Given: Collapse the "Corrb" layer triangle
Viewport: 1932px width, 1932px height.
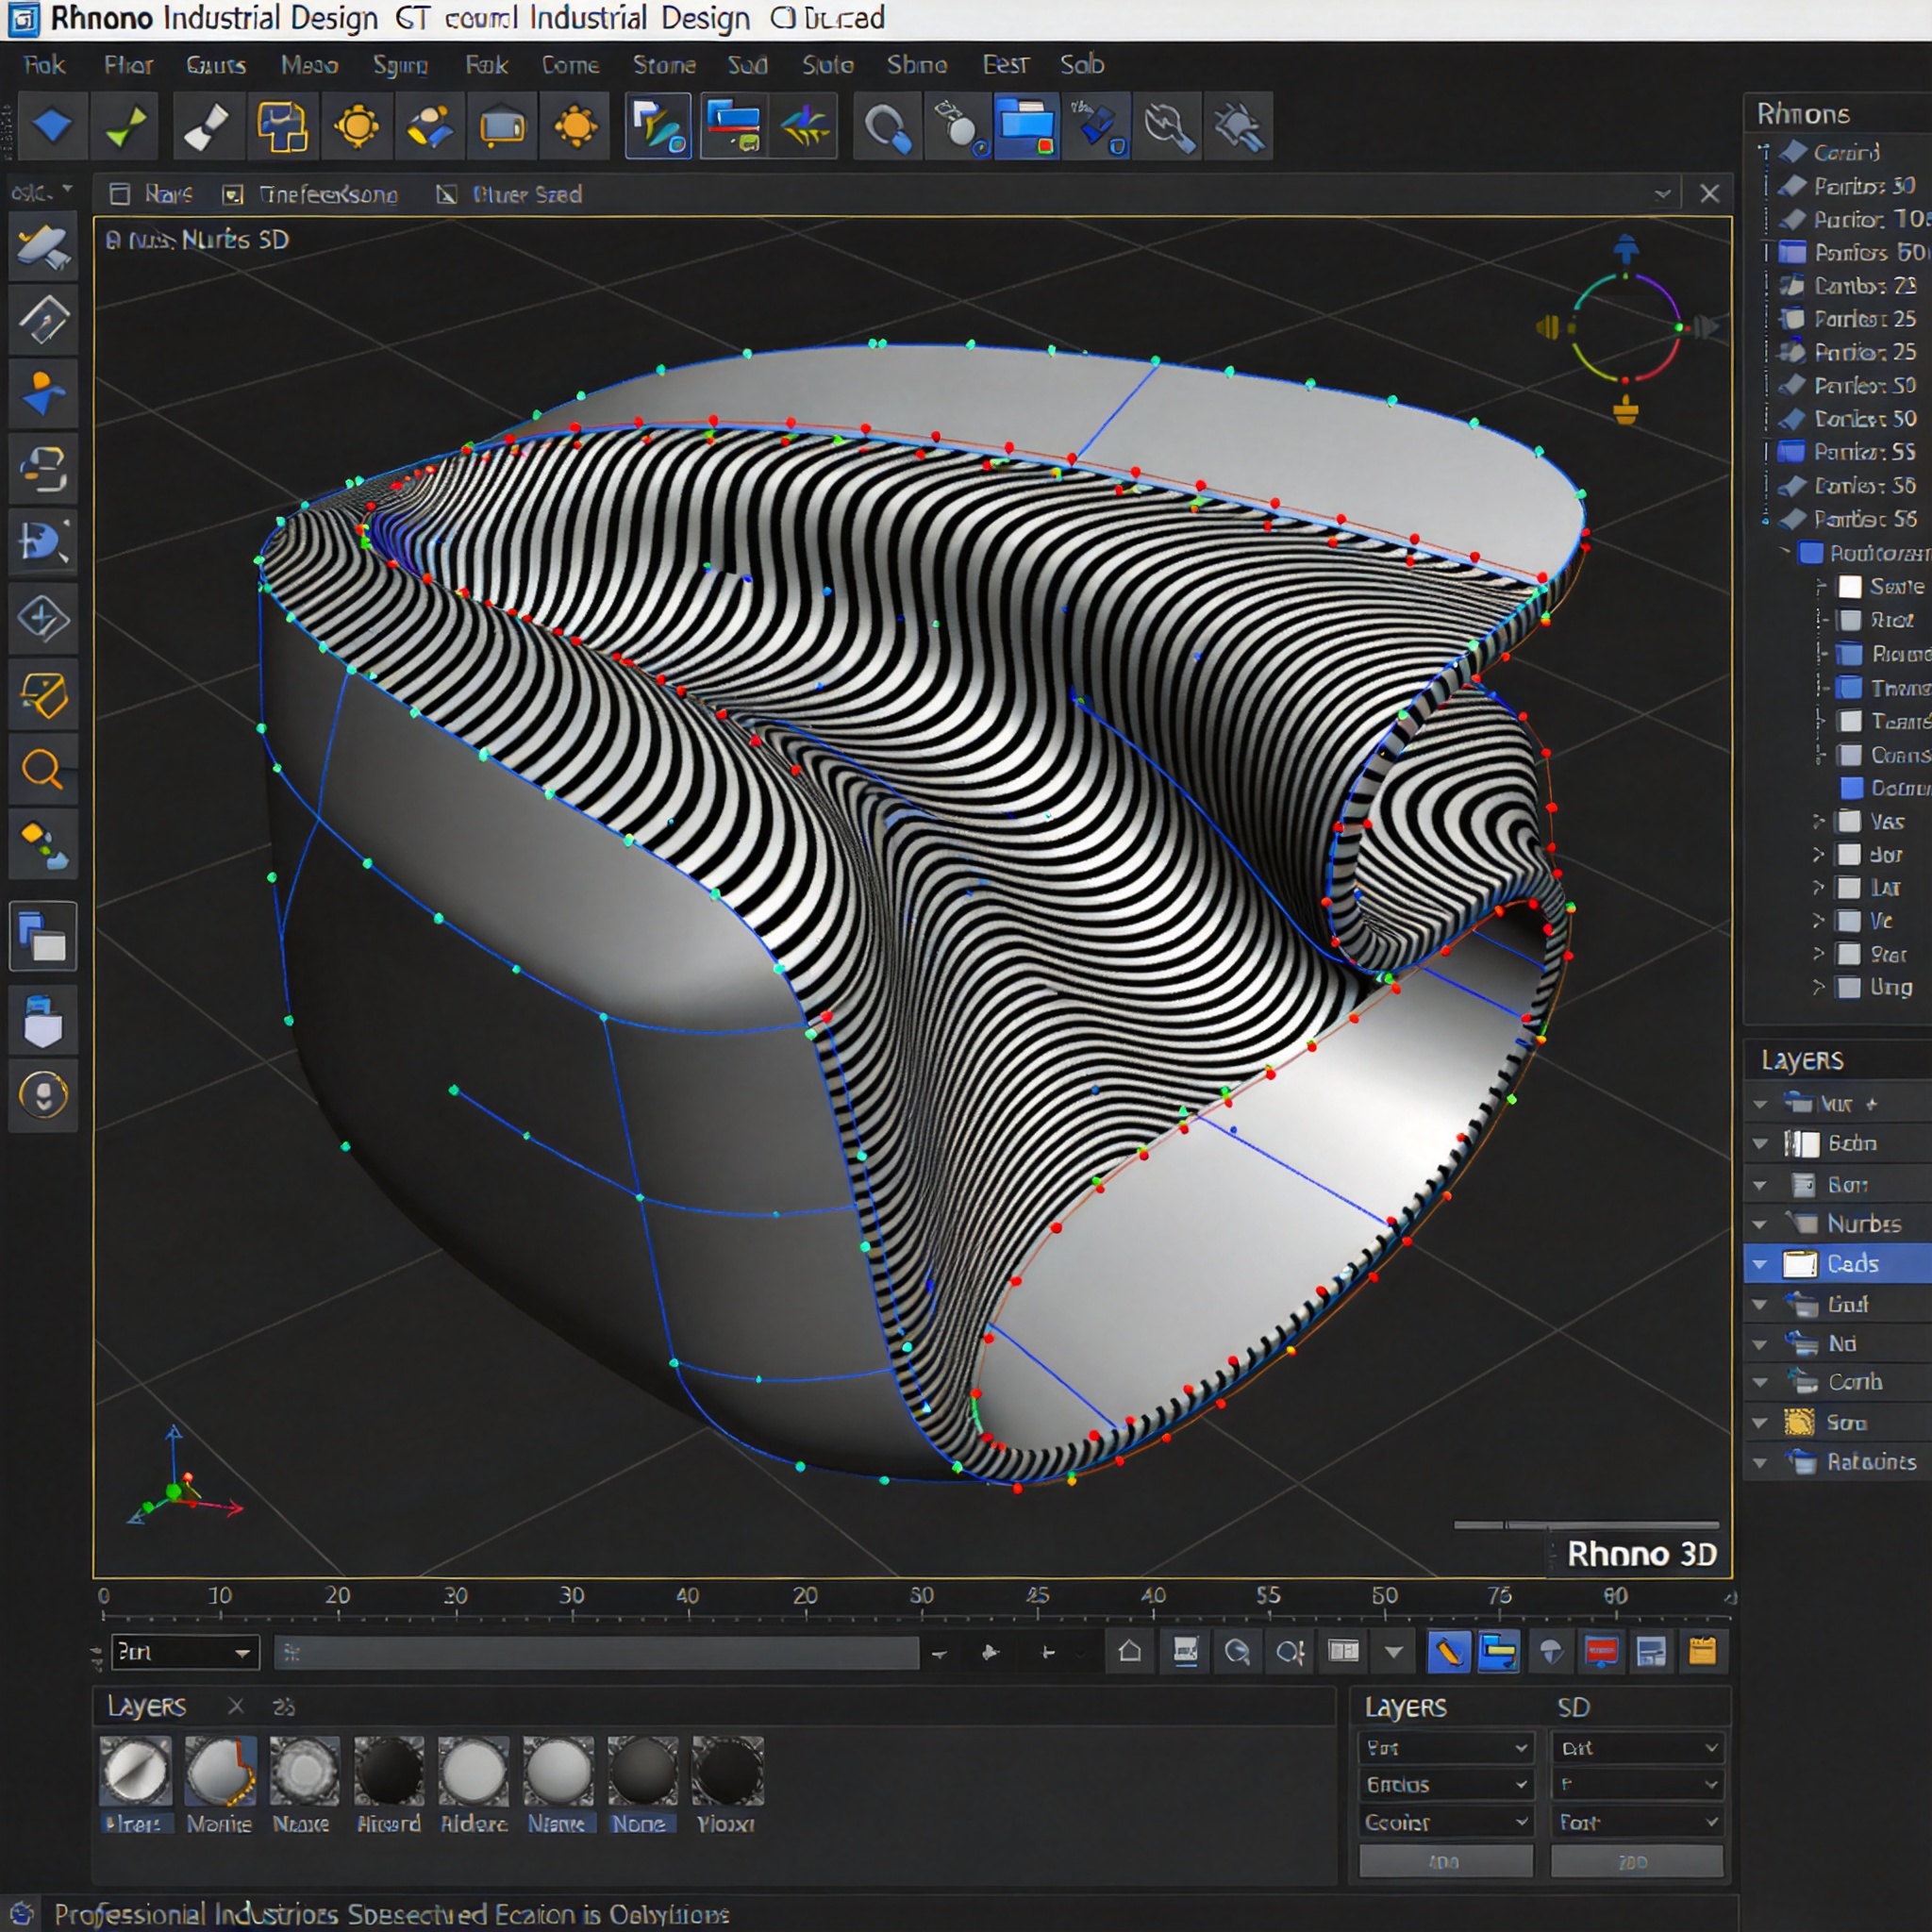Looking at the screenshot, I should pyautogui.click(x=1760, y=1383).
